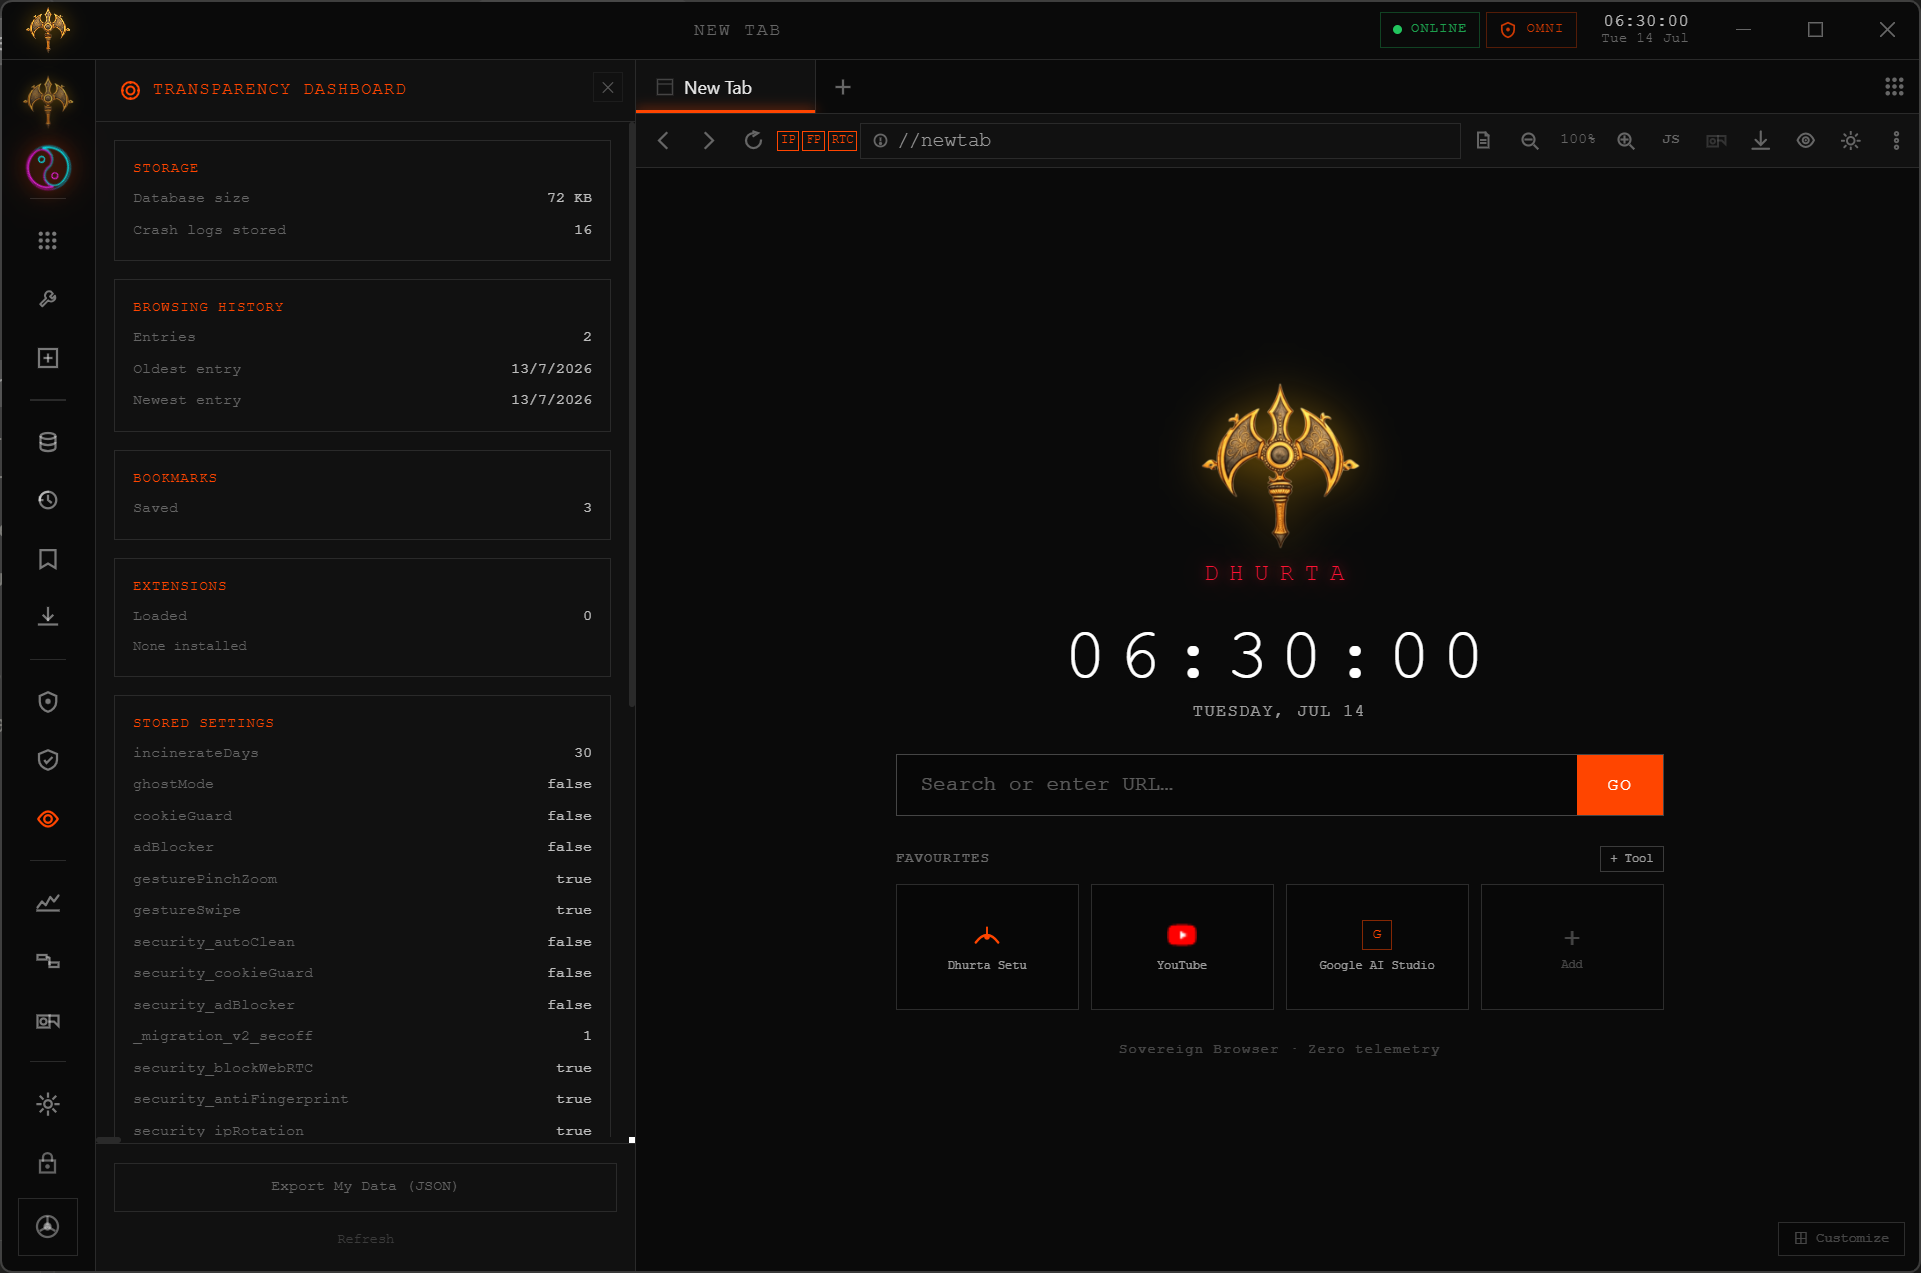1921x1273 pixels.
Task: Open bookmarks icon in sidebar
Action: coord(48,559)
